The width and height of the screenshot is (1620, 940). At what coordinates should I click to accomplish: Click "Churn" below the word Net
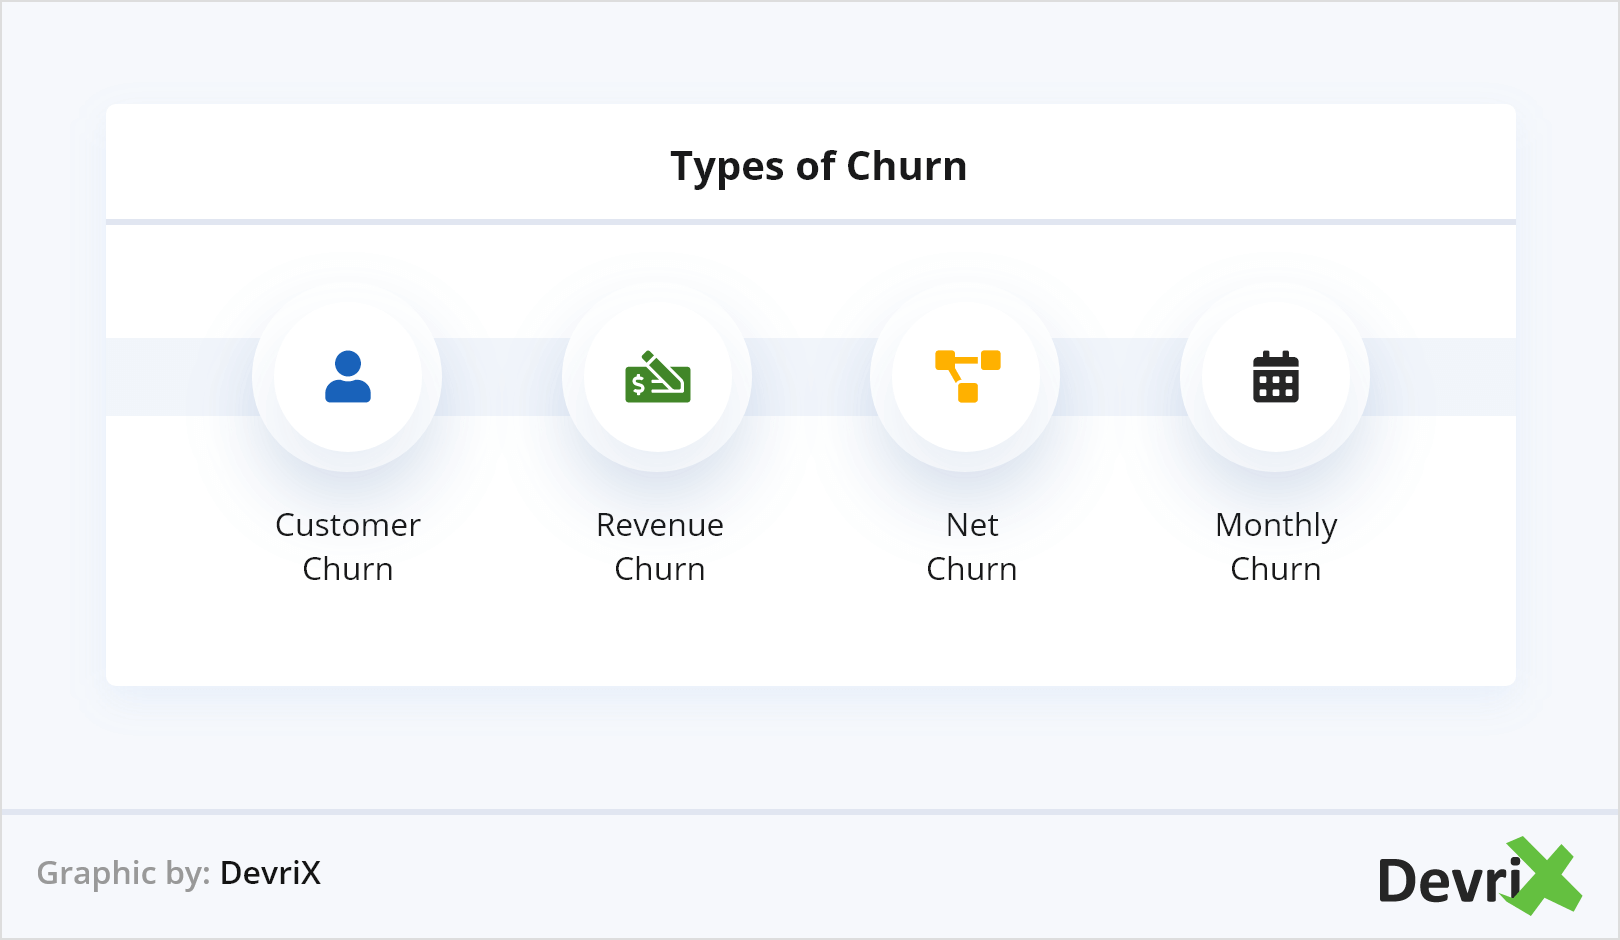(x=972, y=569)
